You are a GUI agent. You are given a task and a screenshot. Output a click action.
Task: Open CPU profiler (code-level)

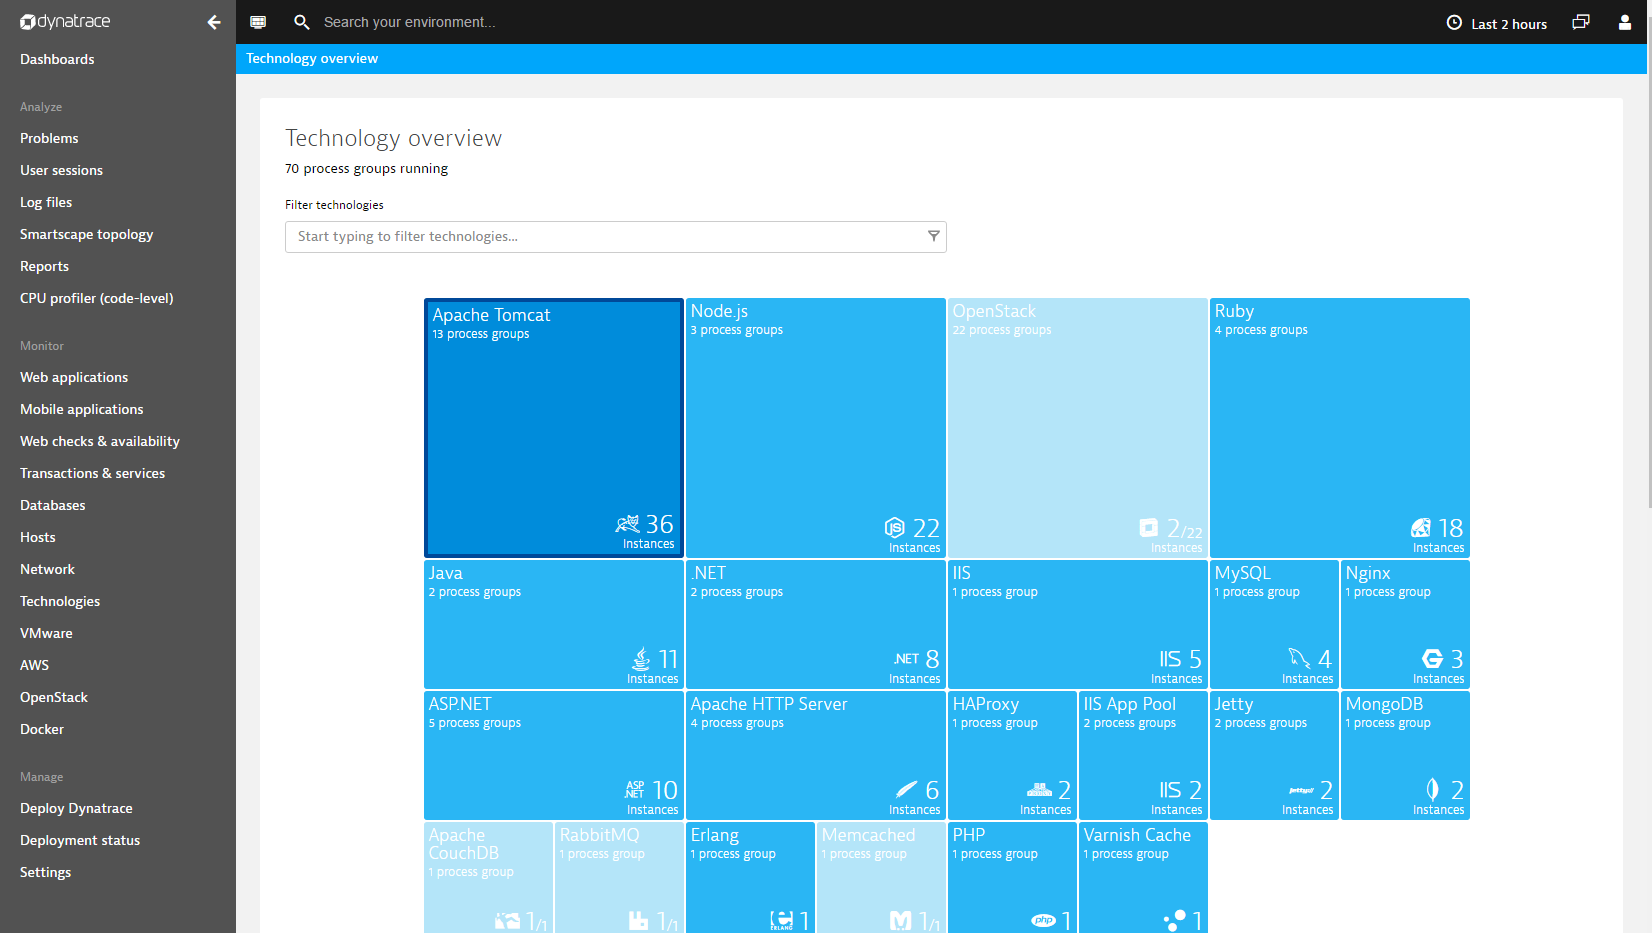coord(96,298)
